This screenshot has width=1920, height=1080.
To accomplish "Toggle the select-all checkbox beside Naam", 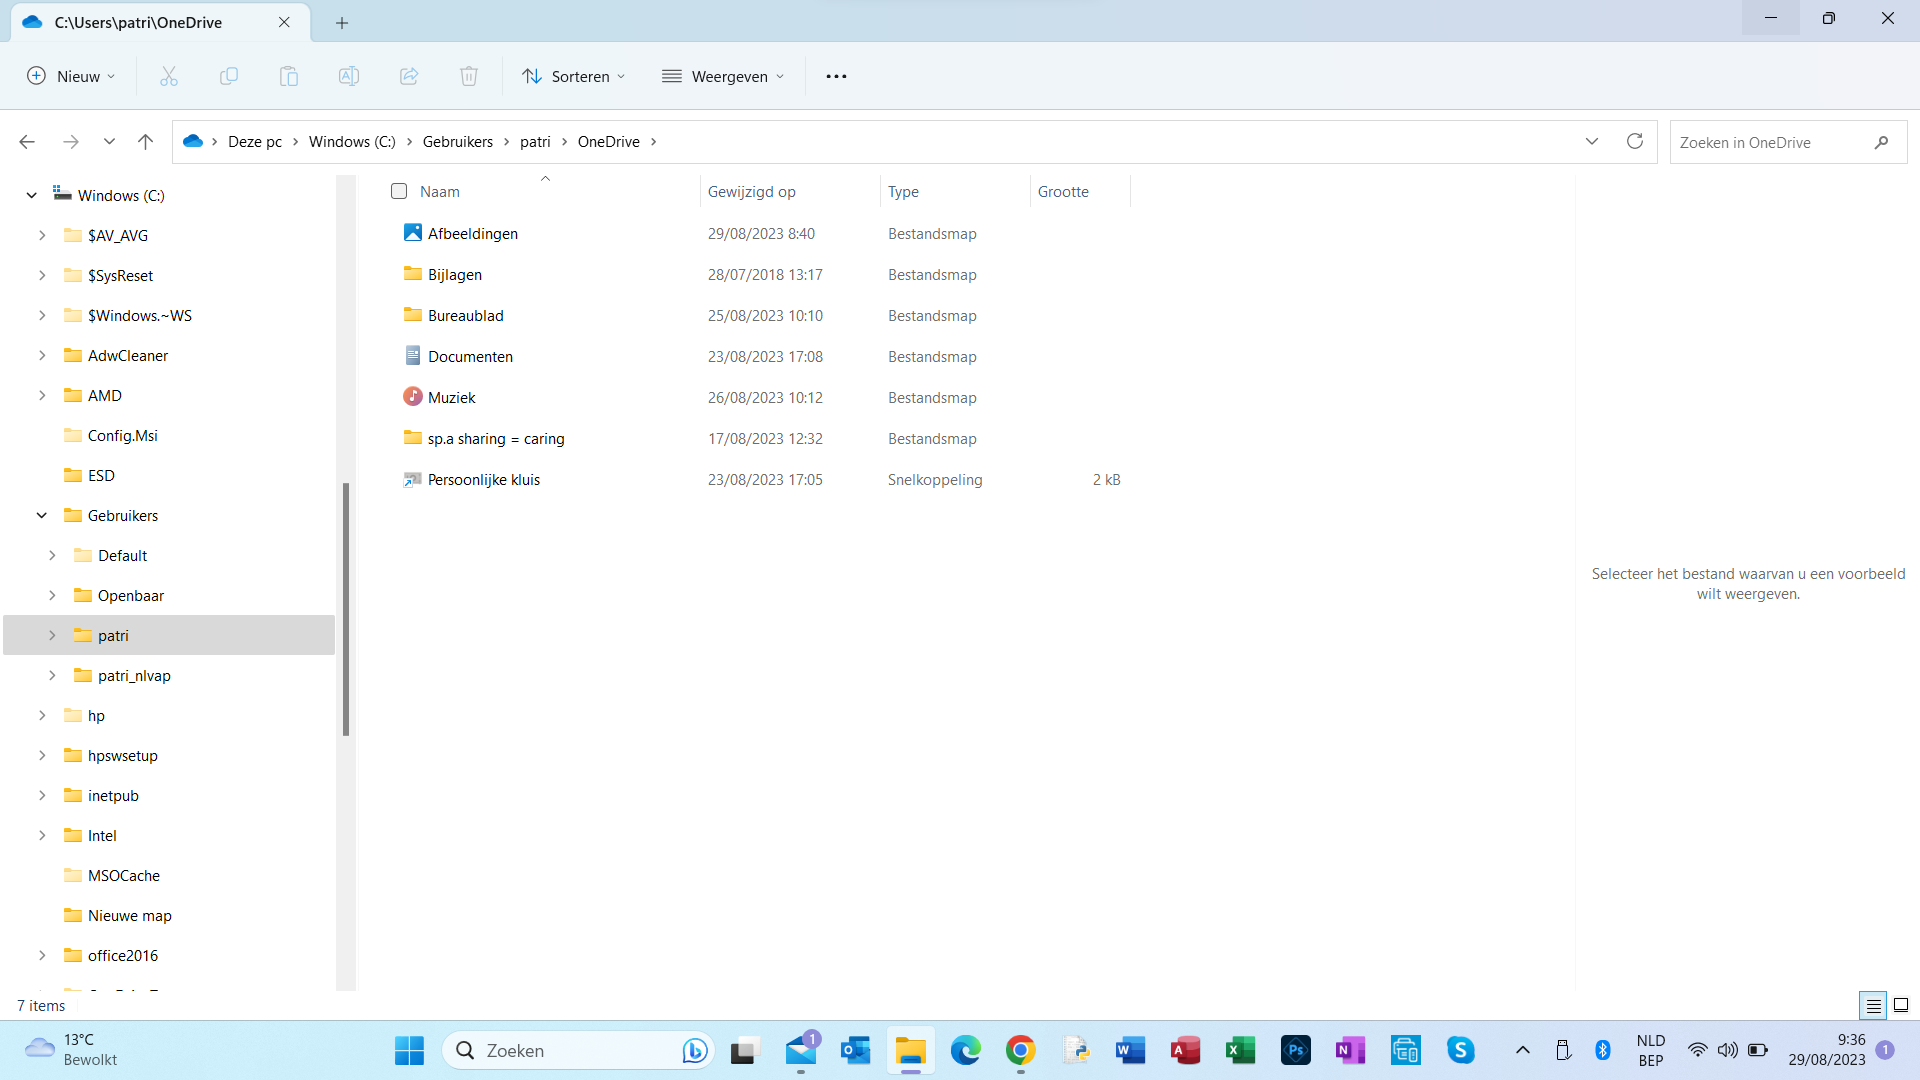I will click(399, 191).
